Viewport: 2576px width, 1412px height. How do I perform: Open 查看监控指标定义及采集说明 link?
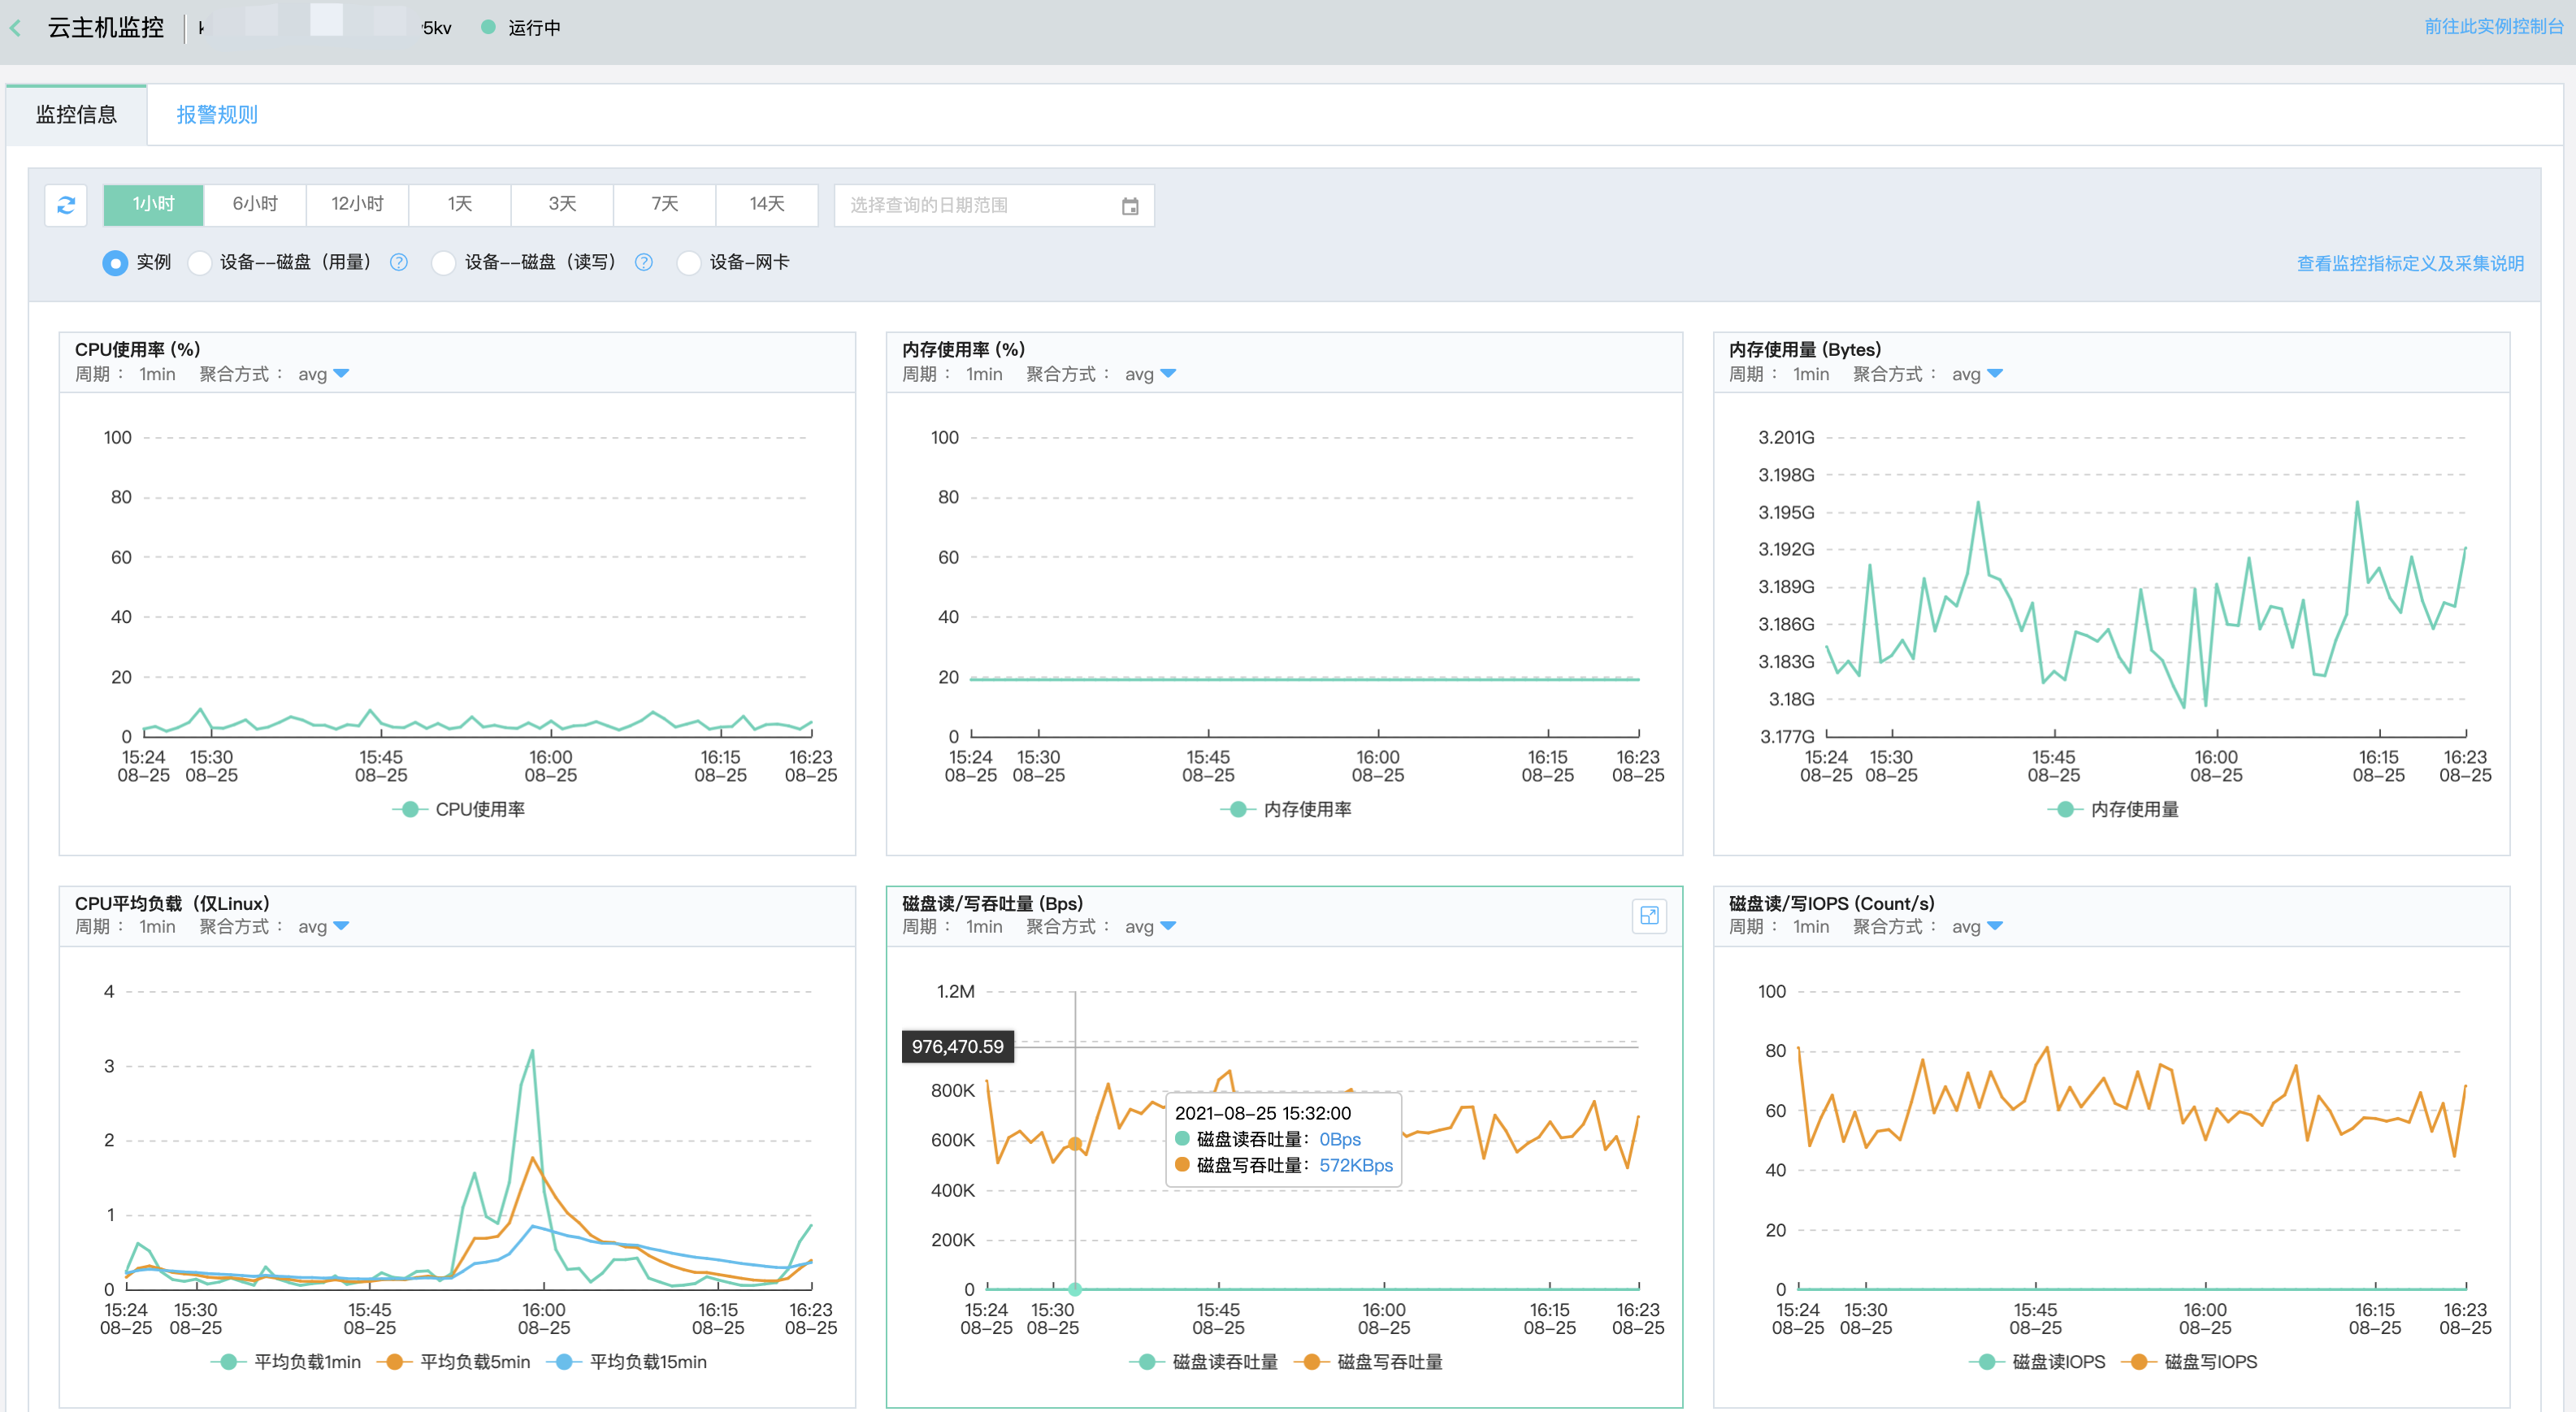[x=2410, y=263]
